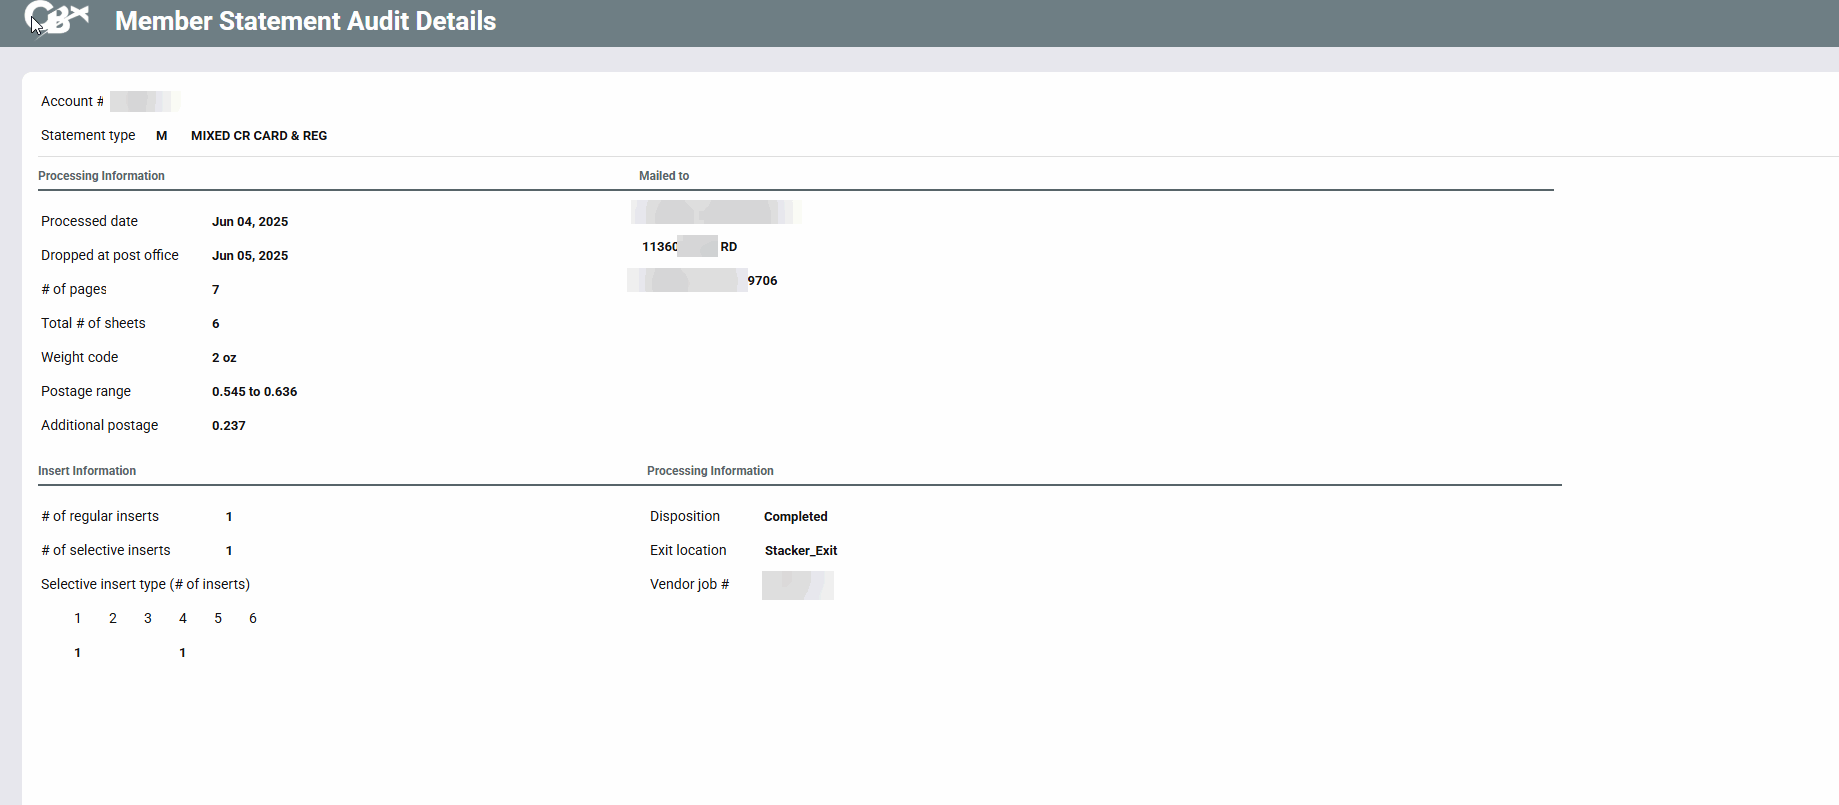Click the MIXED CR CARD & REG statement type

pos(259,136)
